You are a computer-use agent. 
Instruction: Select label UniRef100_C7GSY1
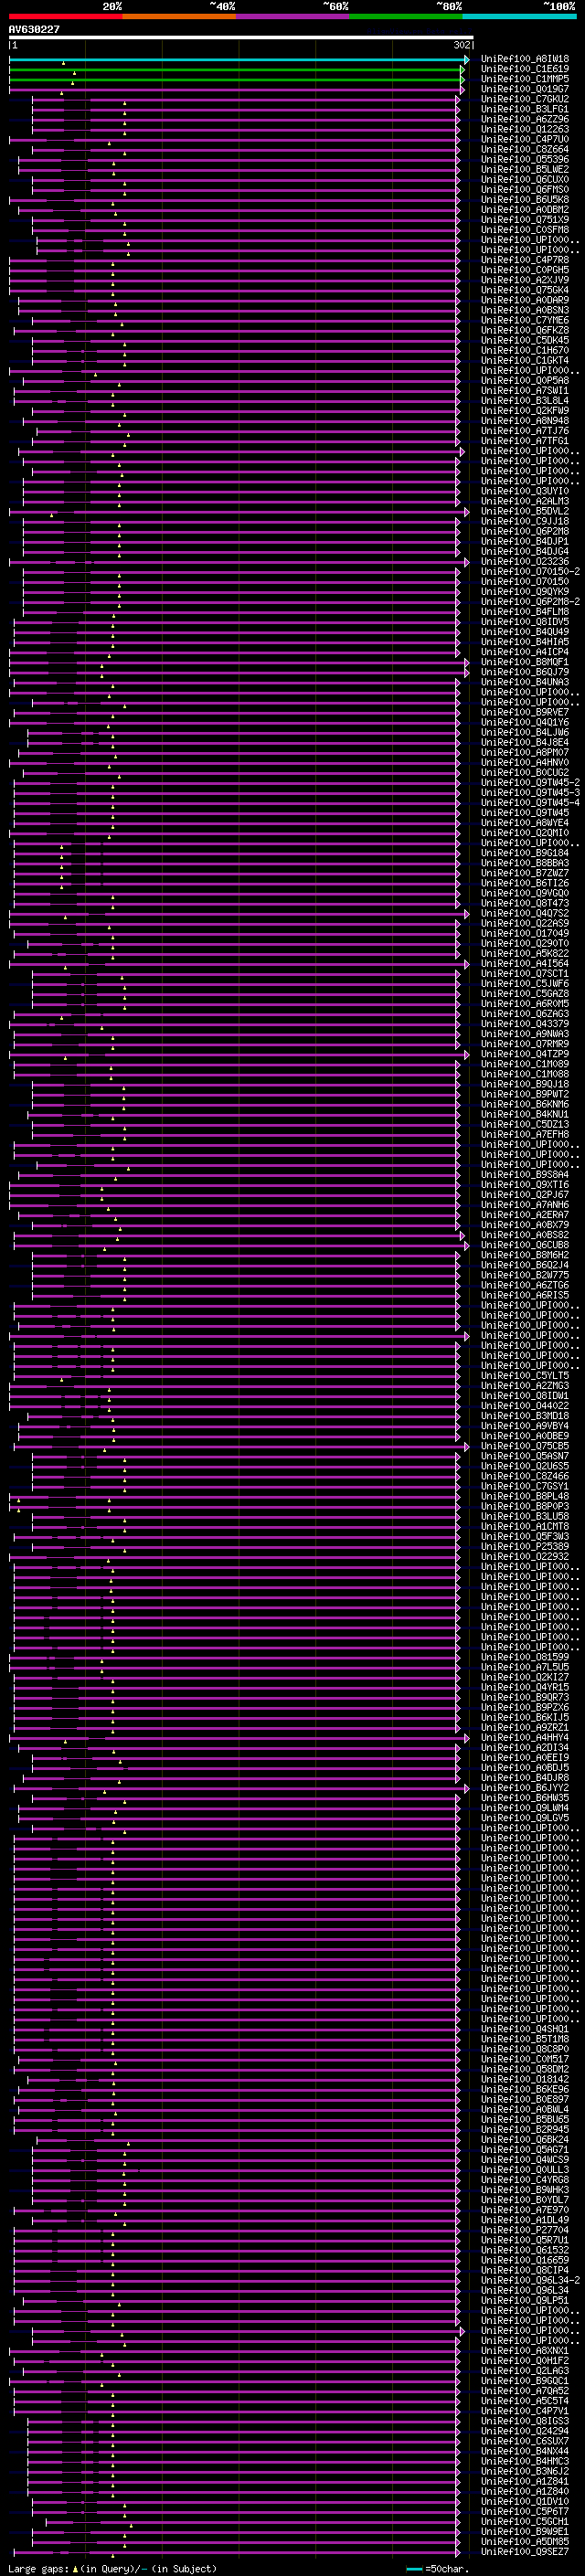click(x=525, y=1486)
